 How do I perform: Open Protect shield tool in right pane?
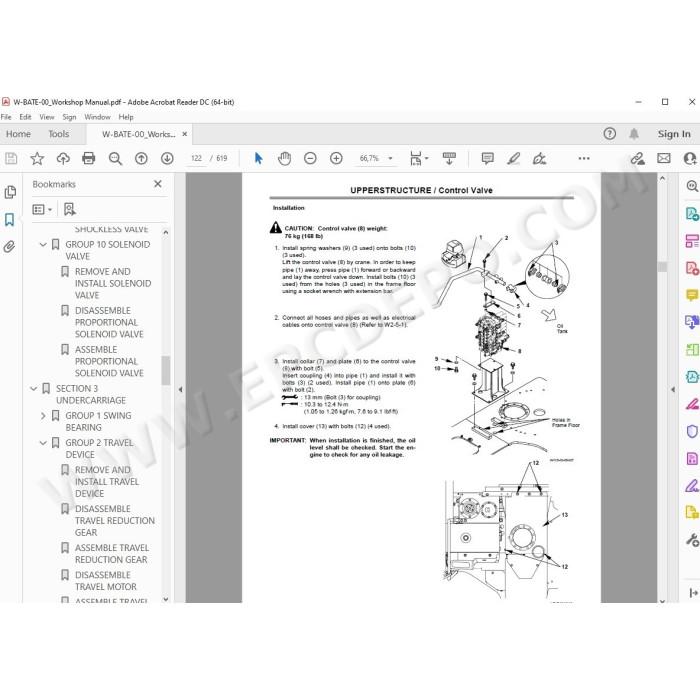692,431
